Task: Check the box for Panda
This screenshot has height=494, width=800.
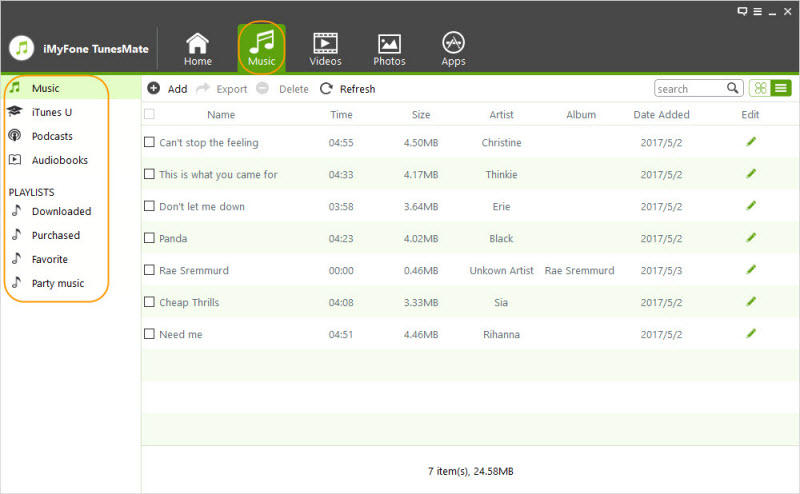Action: coord(149,238)
